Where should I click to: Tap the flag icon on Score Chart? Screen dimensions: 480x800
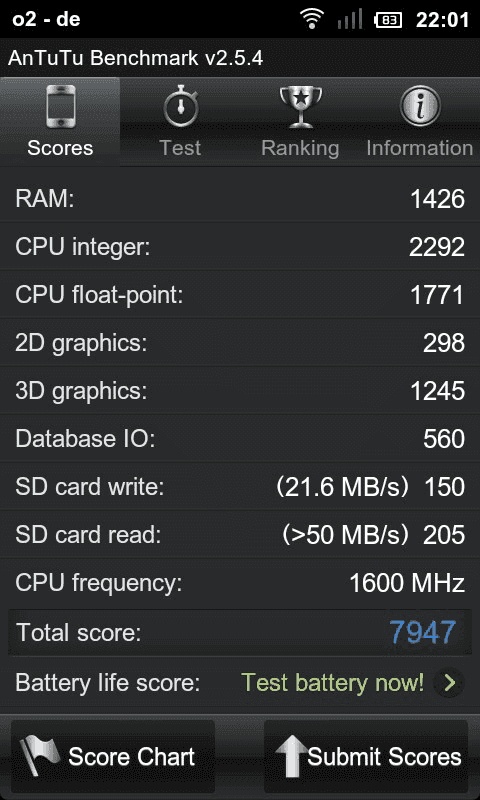point(40,756)
